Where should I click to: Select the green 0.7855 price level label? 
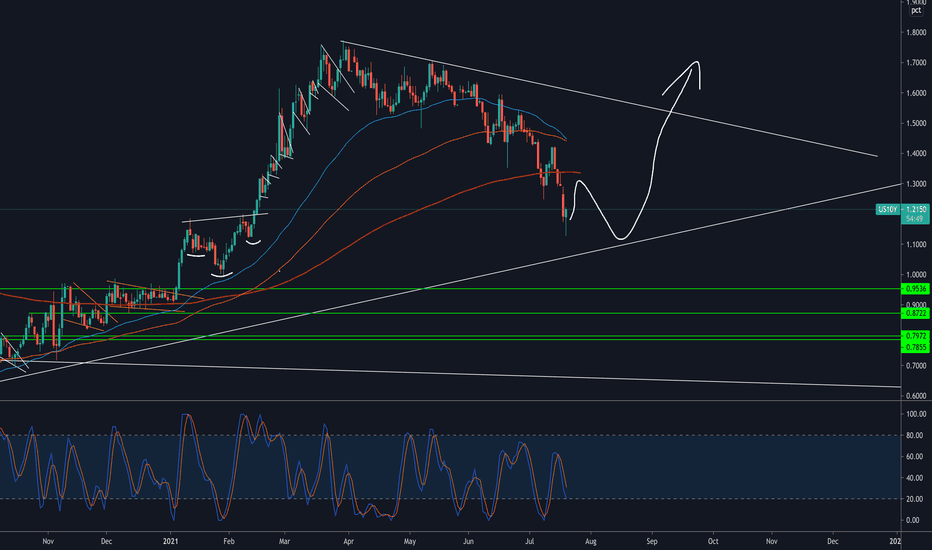[916, 347]
